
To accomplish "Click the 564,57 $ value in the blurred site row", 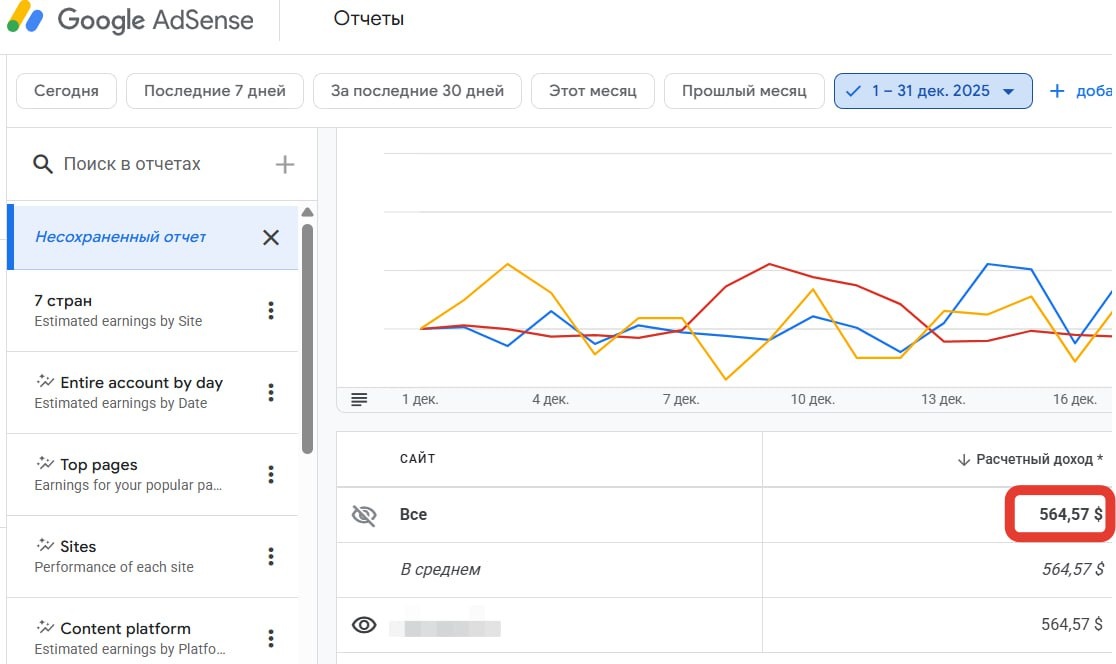I will 1072,625.
